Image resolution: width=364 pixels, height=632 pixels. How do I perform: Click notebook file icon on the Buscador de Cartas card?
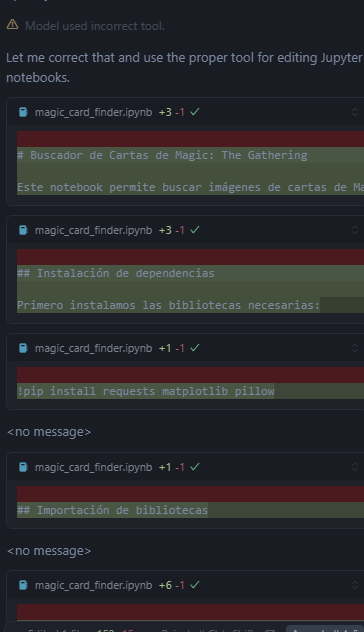coord(23,112)
